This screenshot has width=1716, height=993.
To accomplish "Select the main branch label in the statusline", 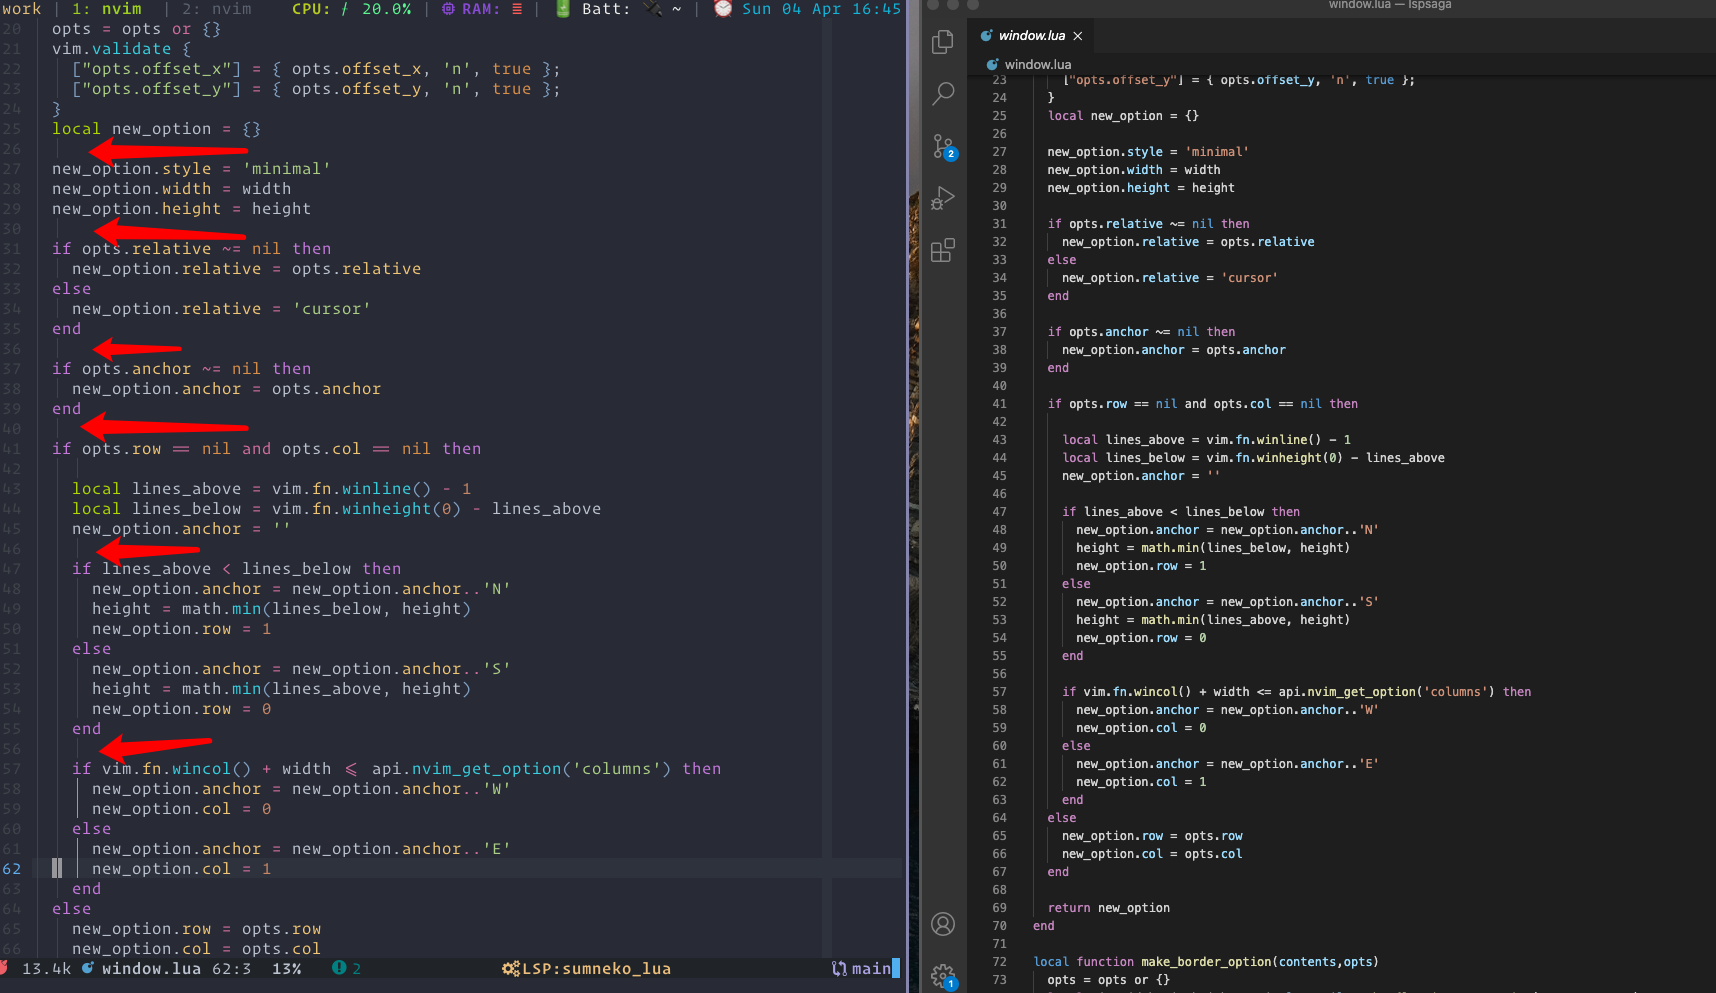I will (872, 968).
